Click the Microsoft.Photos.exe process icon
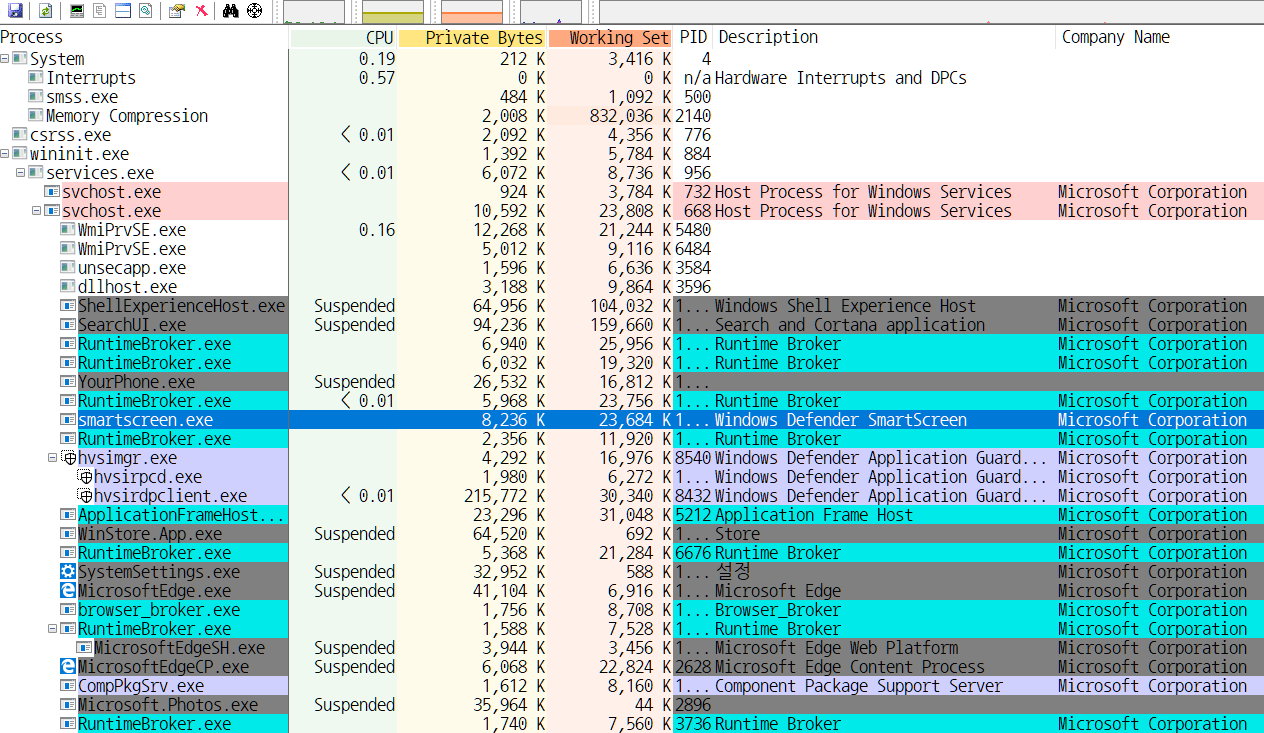 [x=68, y=705]
